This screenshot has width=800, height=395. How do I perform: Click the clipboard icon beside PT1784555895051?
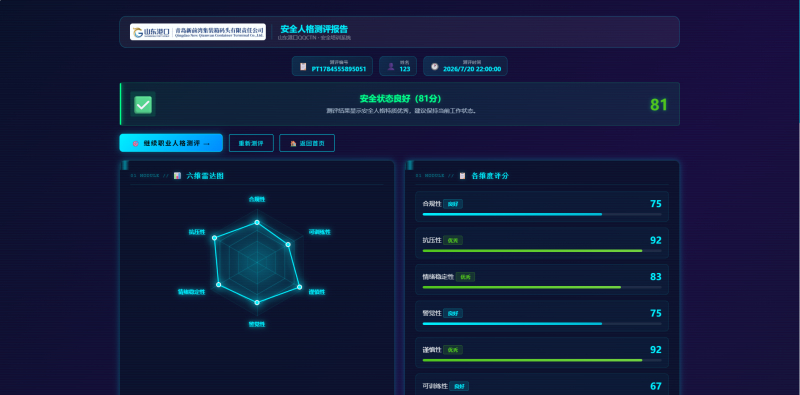coord(303,66)
